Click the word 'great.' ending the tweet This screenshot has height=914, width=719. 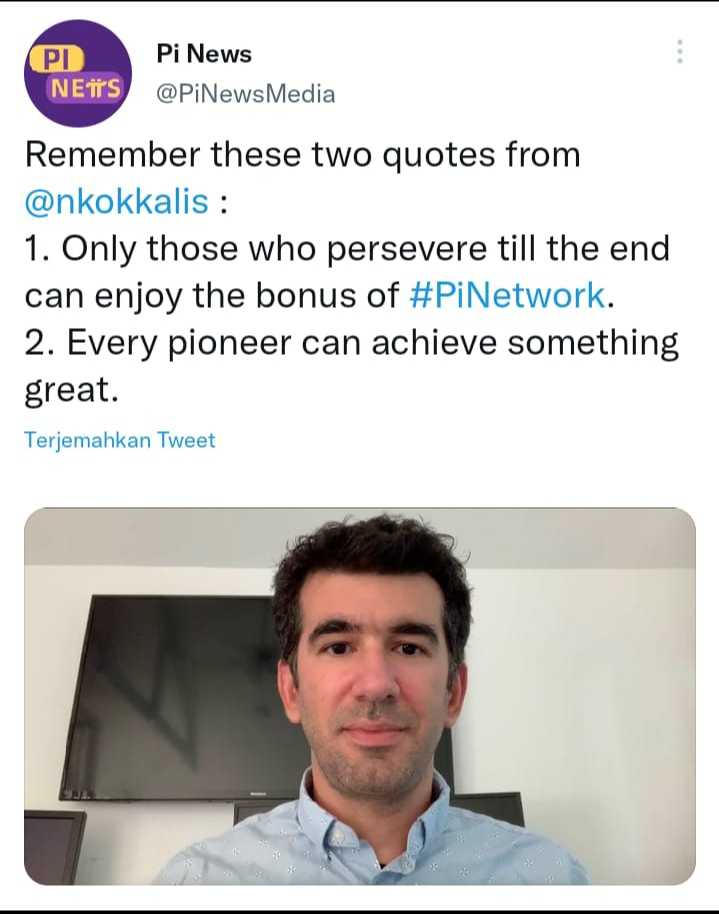[71, 391]
